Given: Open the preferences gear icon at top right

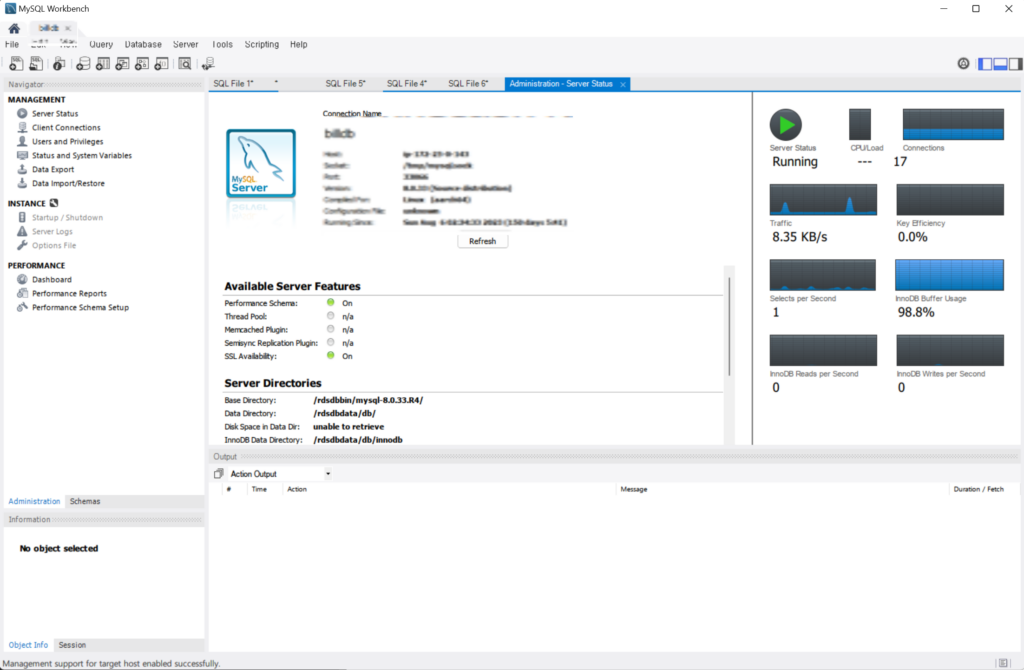Looking at the screenshot, I should (963, 63).
